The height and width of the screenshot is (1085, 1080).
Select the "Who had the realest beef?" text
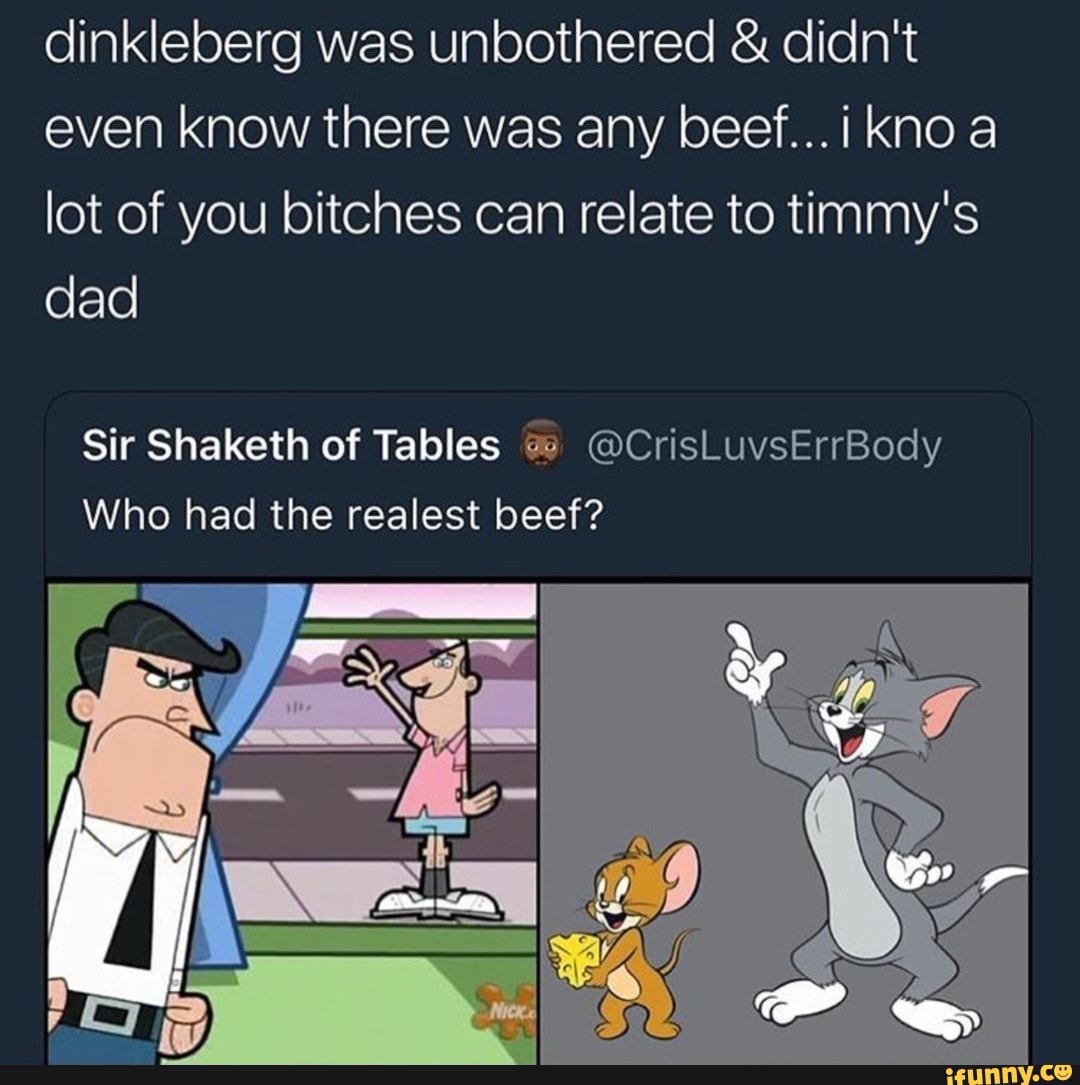coord(346,517)
